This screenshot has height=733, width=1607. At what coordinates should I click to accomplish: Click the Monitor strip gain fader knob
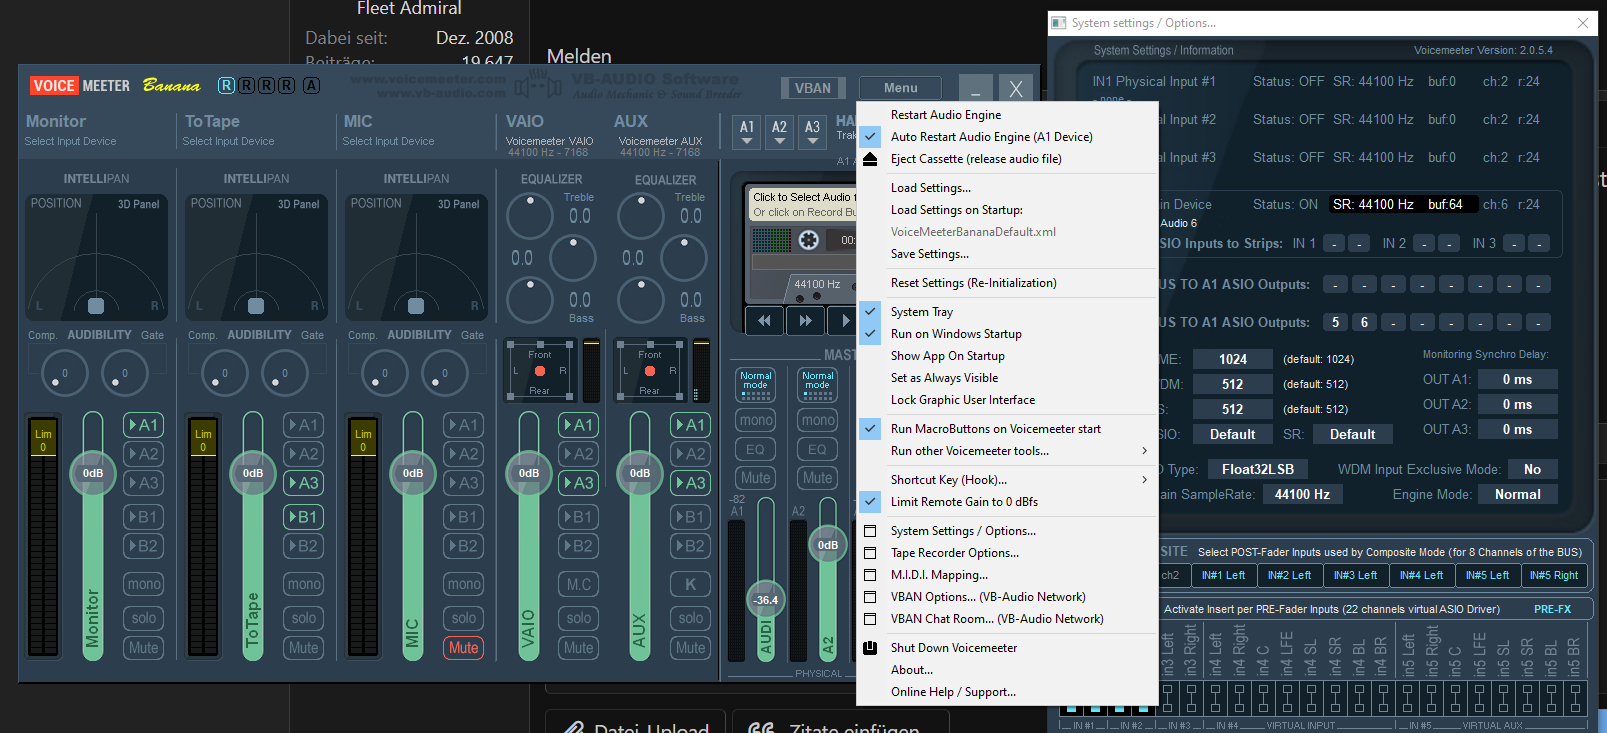tap(93, 473)
